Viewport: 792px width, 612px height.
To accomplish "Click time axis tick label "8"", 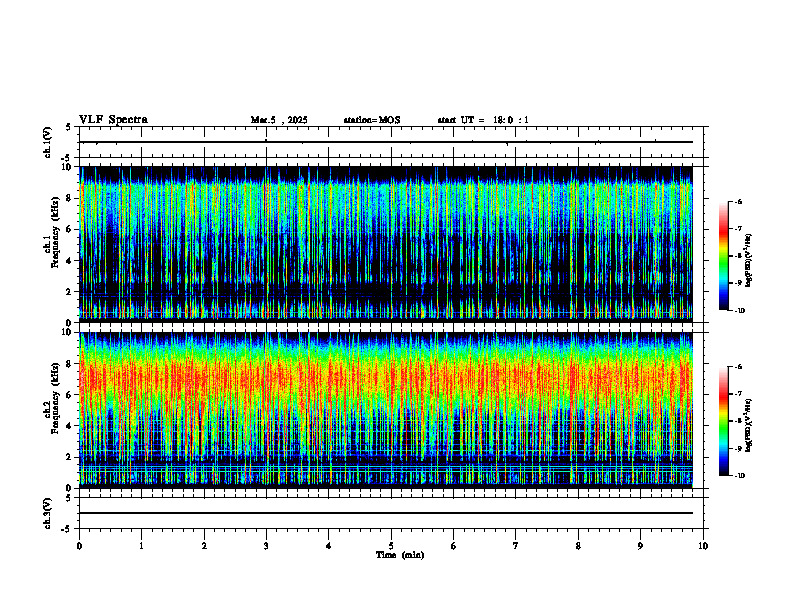I will point(578,546).
